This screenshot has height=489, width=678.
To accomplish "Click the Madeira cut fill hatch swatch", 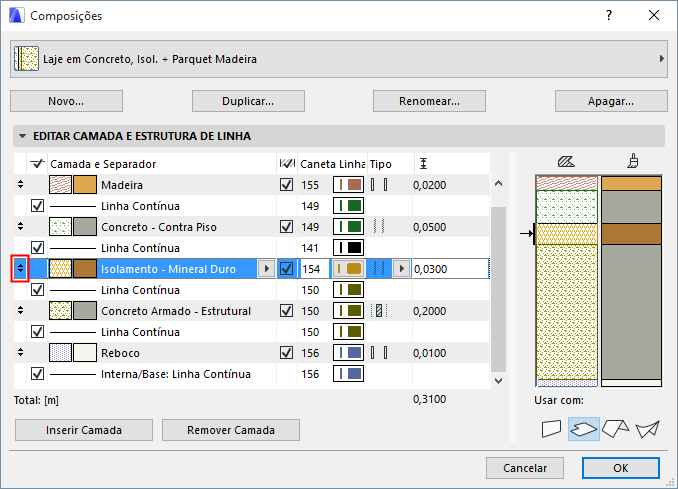I will 61,185.
